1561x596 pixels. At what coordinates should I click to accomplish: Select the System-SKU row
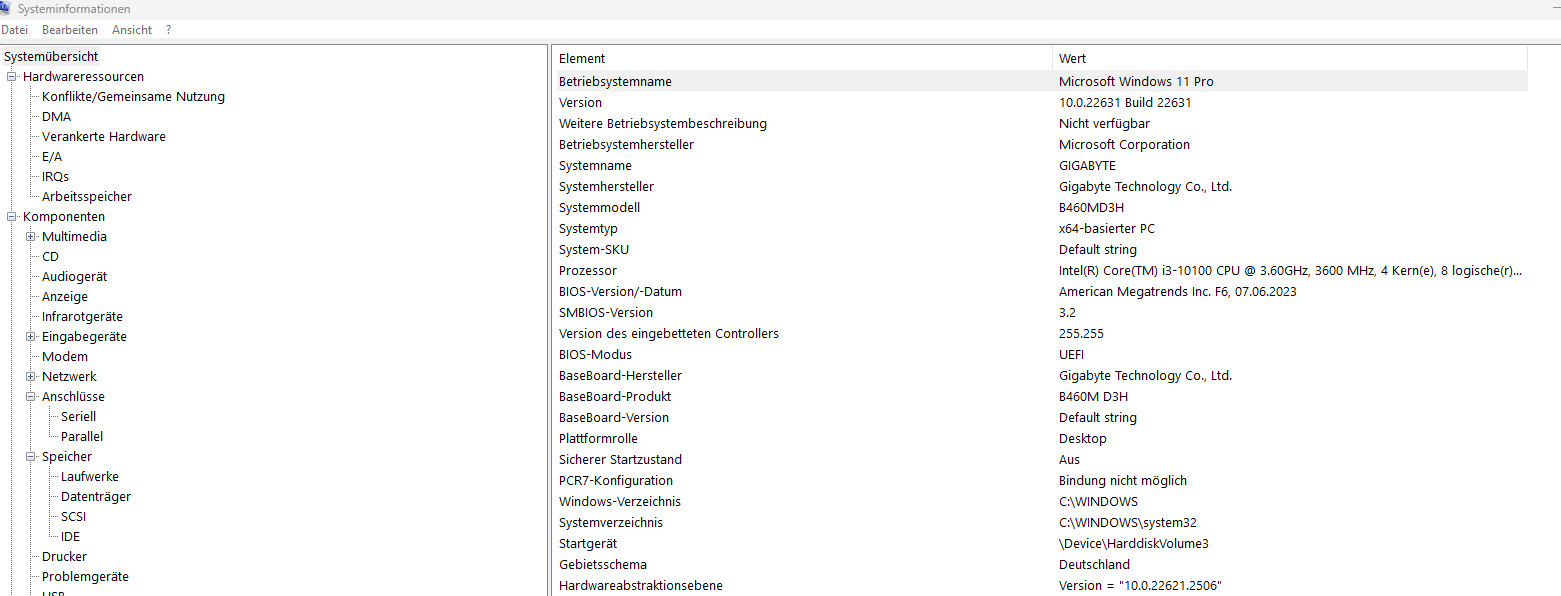[1041, 250]
